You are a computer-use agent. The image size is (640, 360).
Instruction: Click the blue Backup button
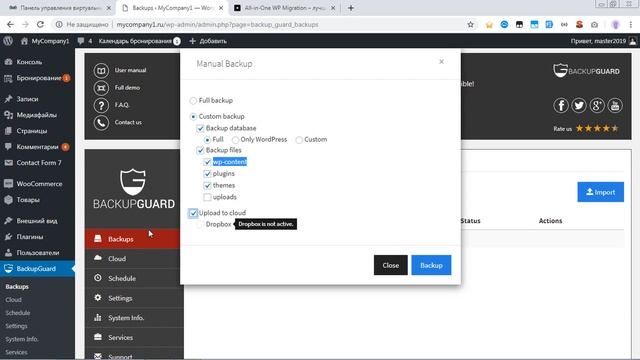(431, 265)
